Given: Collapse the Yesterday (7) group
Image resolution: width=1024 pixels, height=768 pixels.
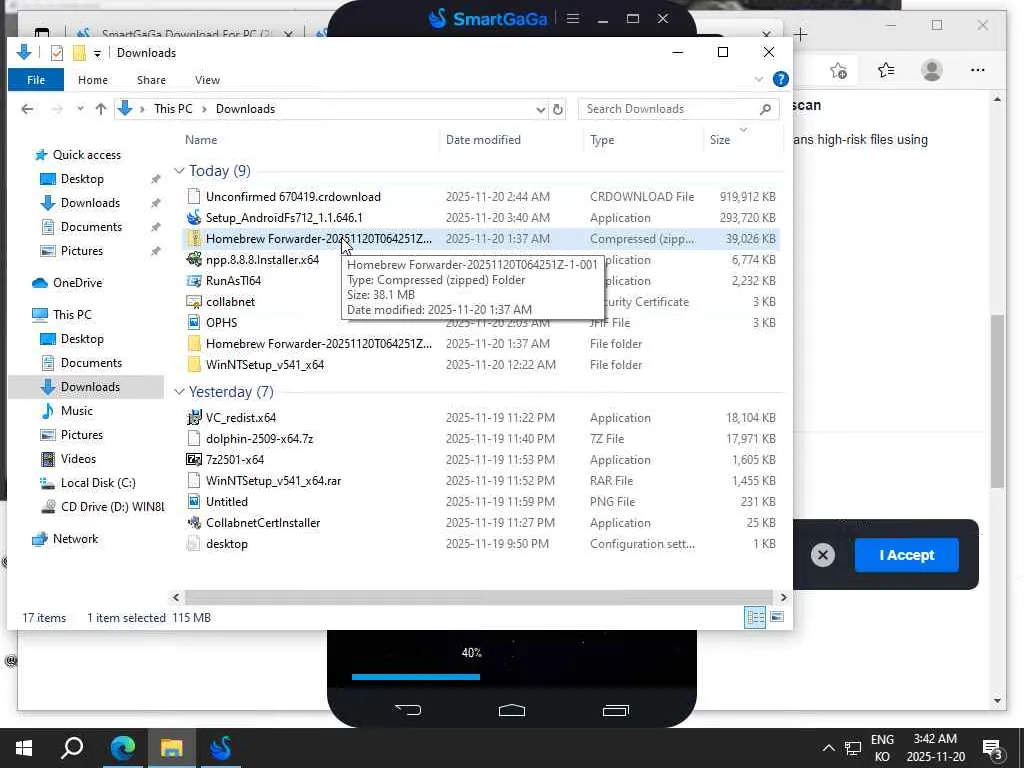Looking at the screenshot, I should point(179,392).
